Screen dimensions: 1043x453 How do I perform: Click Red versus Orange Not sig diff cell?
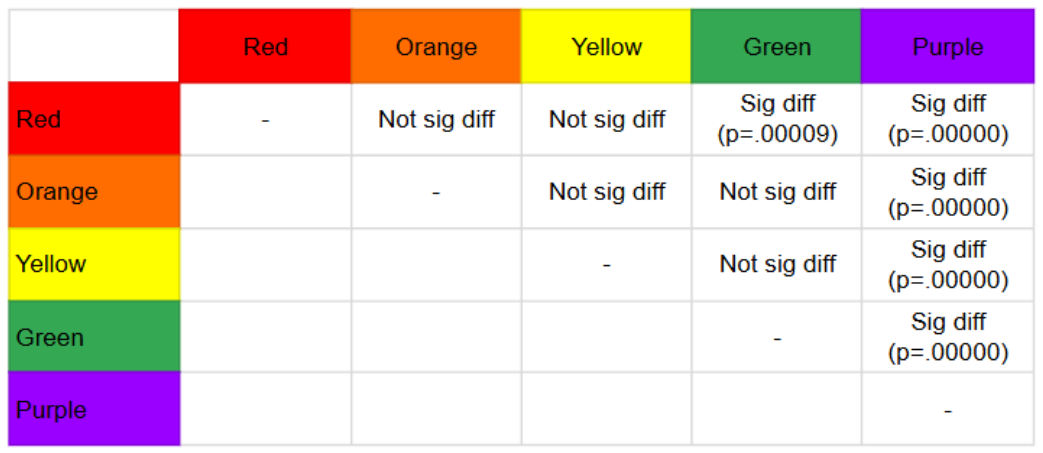436,119
